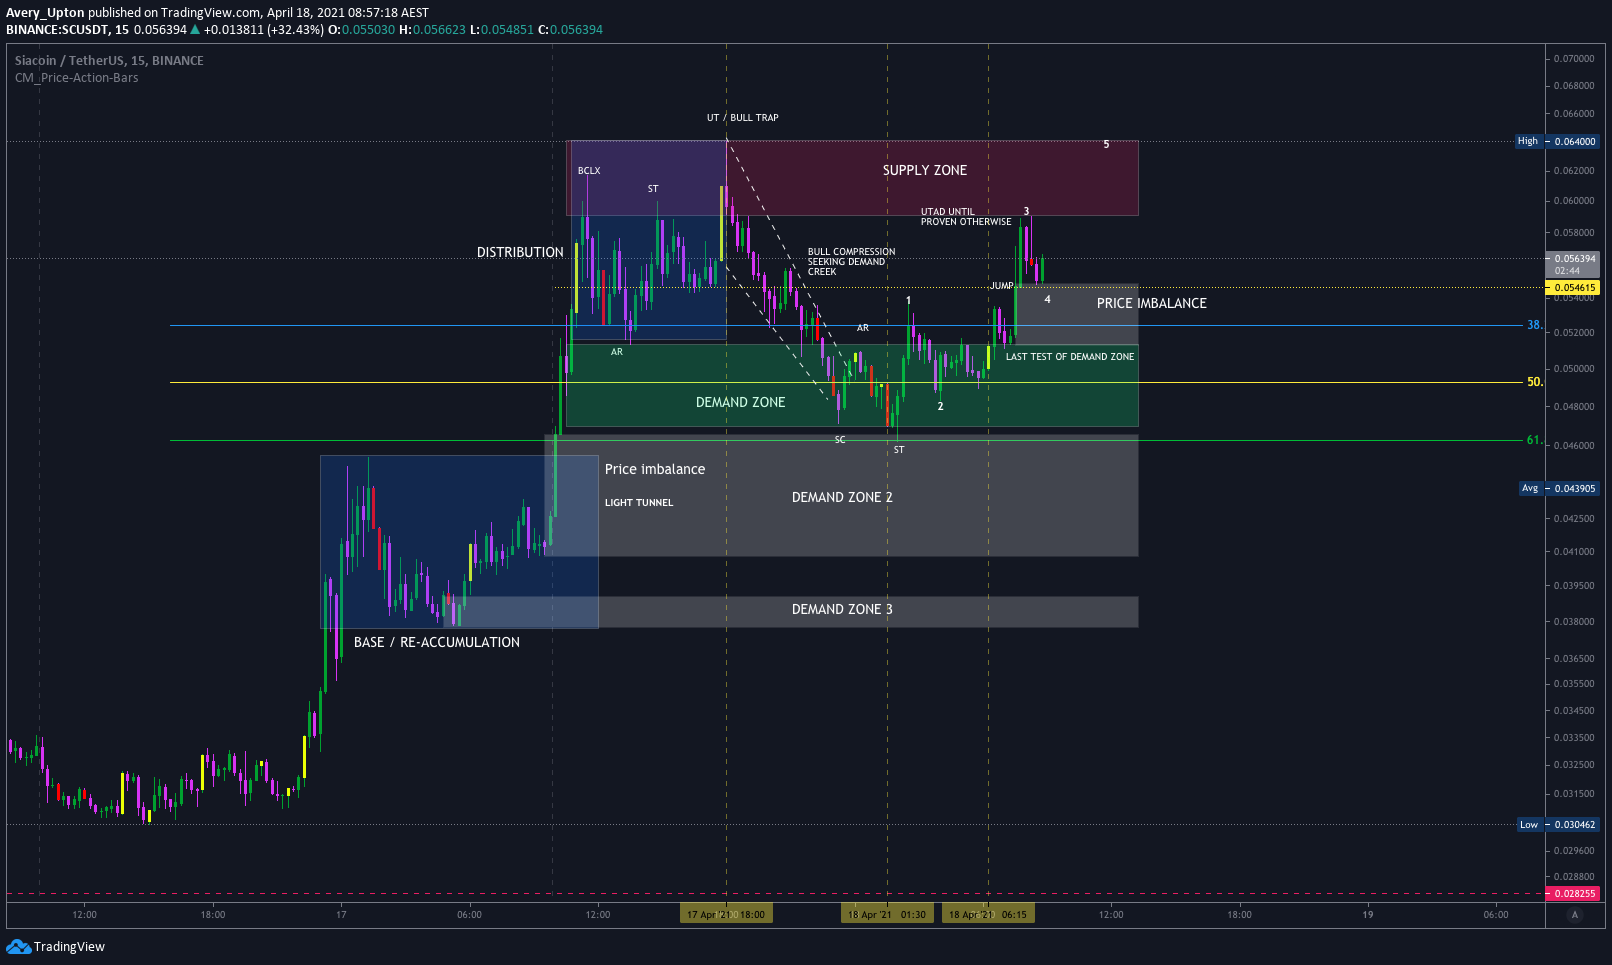Click the 50. Fibonacci level label
This screenshot has height=965, width=1612.
click(1535, 382)
